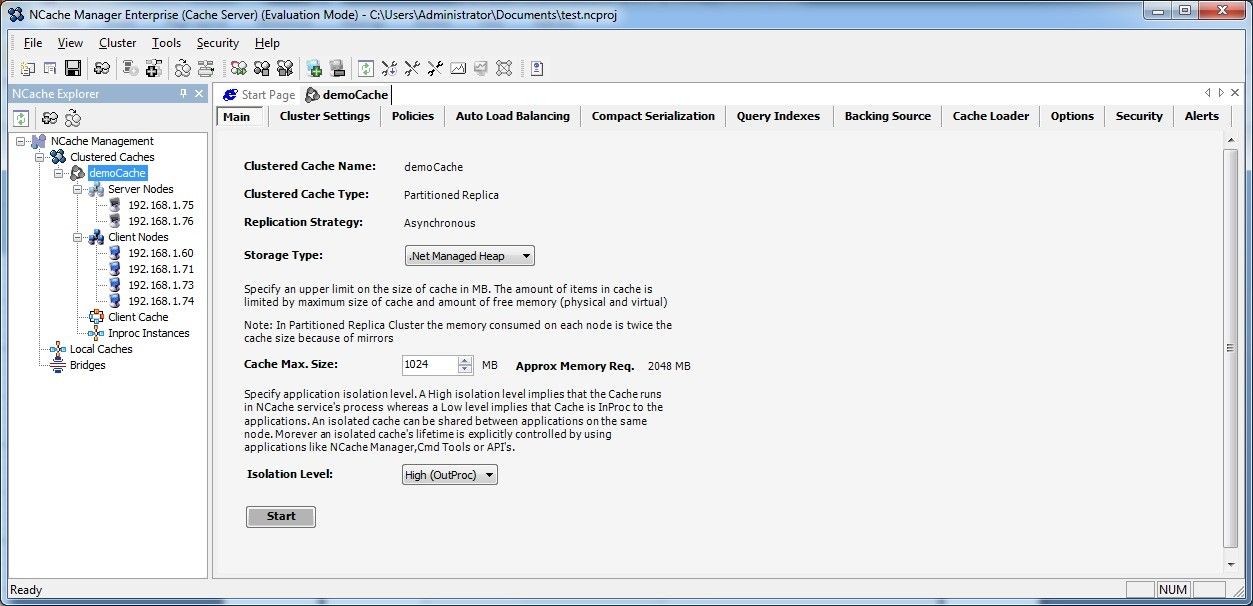Click the cache cluster icon next to Save

pyautogui.click(x=102, y=68)
